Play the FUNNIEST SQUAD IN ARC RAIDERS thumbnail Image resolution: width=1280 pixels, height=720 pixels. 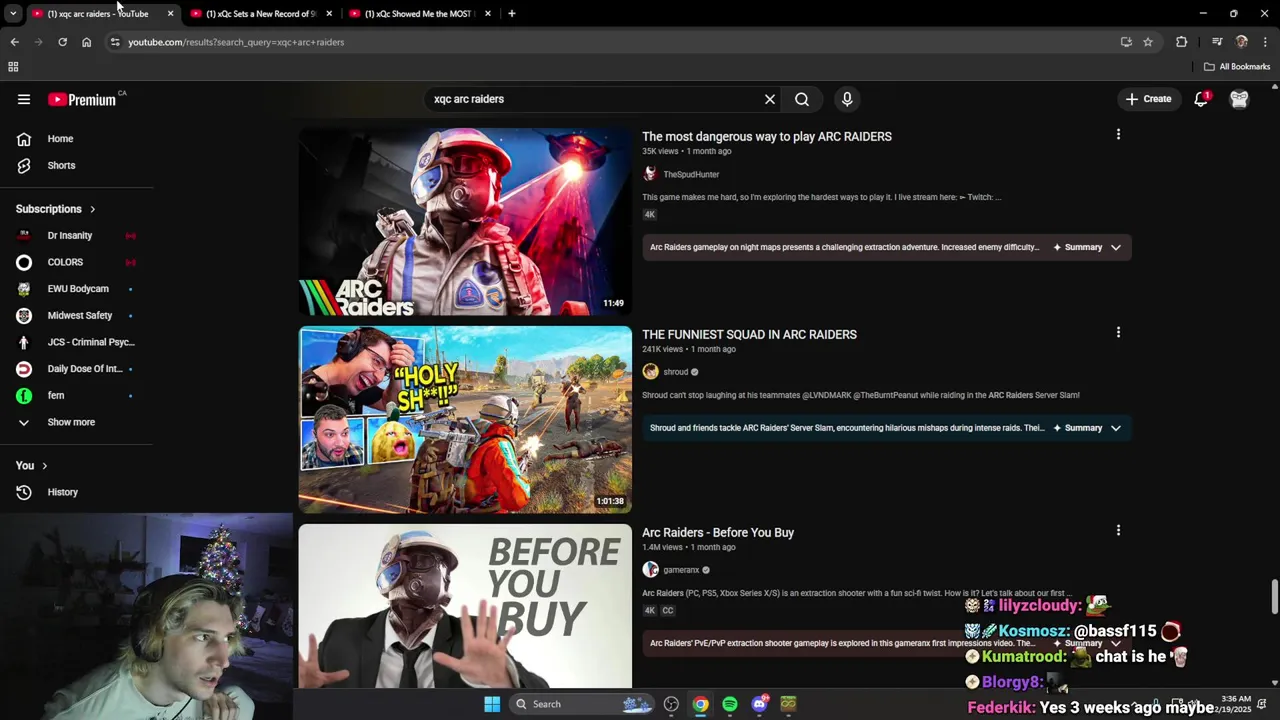pos(465,420)
